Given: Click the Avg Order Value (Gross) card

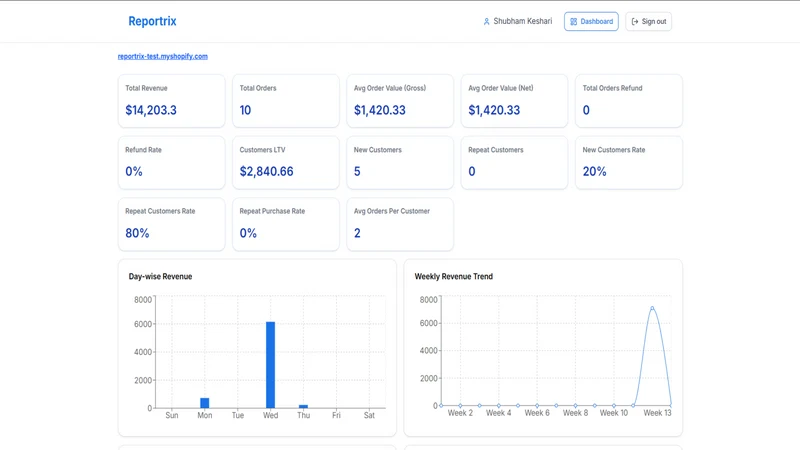Looking at the screenshot, I should pos(400,101).
